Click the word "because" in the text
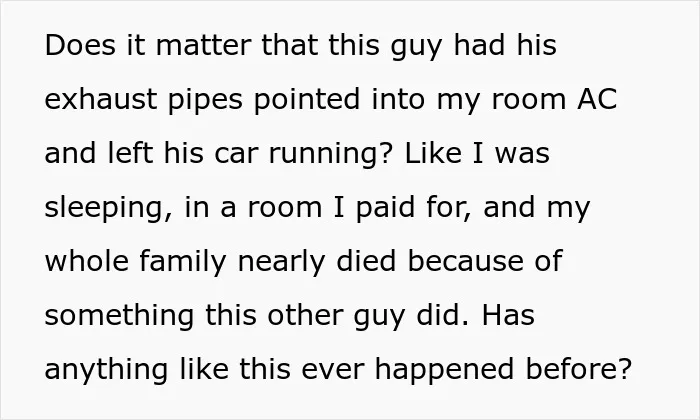This screenshot has width=700, height=420. (466, 261)
